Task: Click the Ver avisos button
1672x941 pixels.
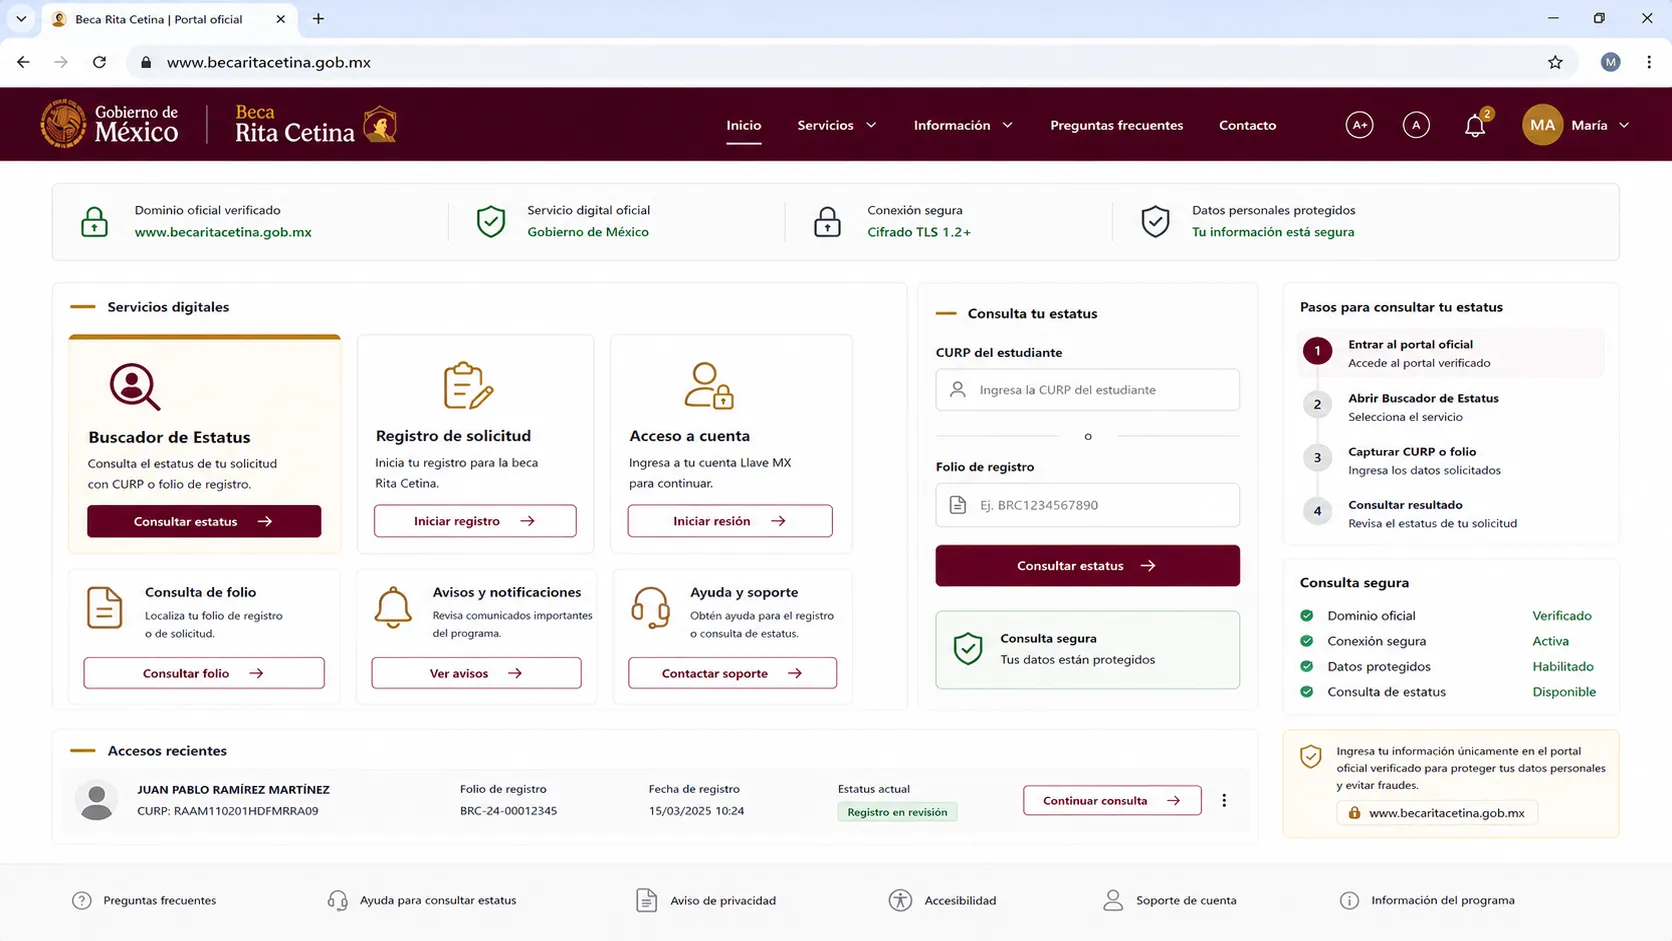Action: tap(476, 673)
